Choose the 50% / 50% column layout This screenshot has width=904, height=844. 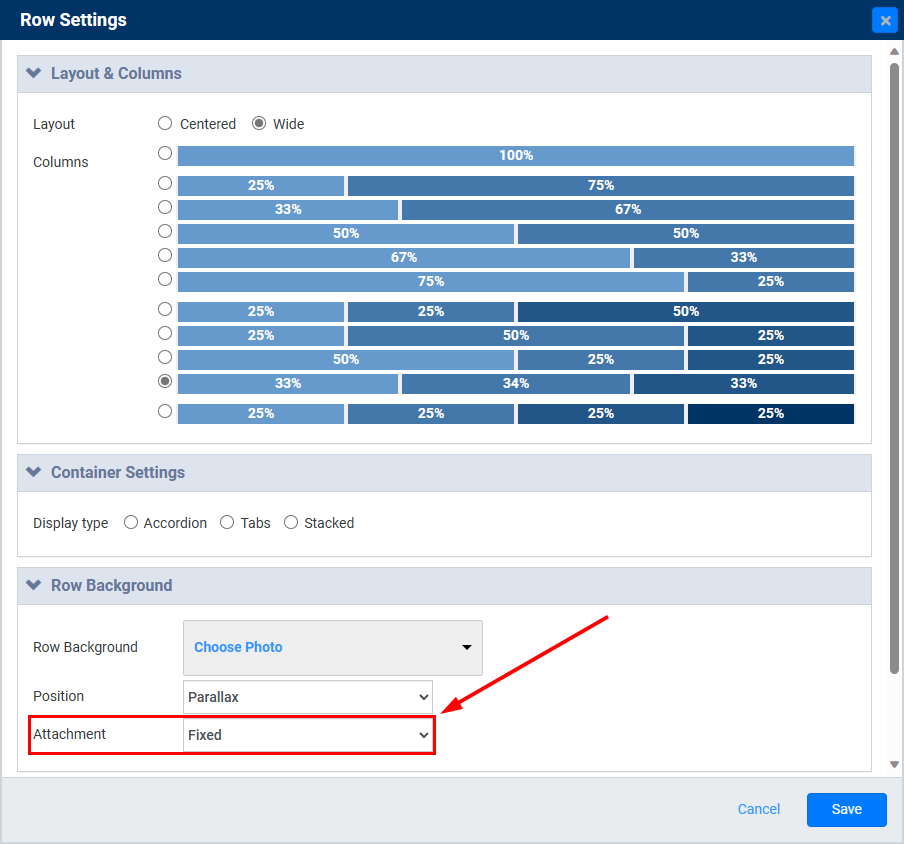click(165, 231)
